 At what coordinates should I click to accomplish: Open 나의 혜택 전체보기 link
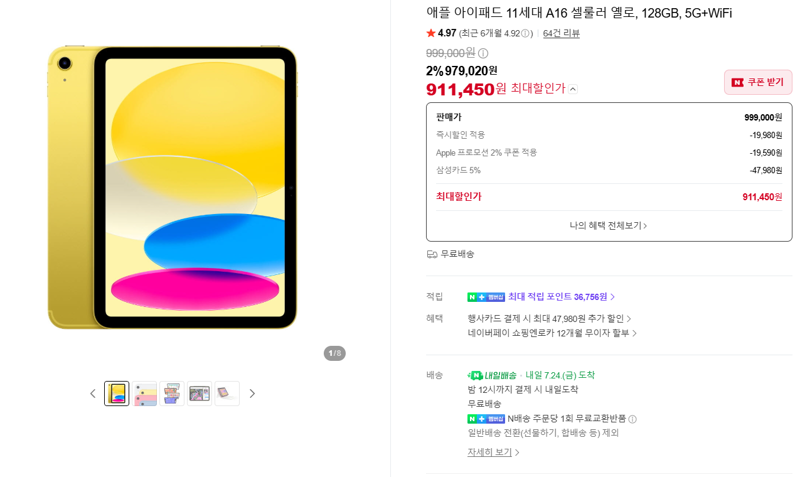pyautogui.click(x=608, y=225)
